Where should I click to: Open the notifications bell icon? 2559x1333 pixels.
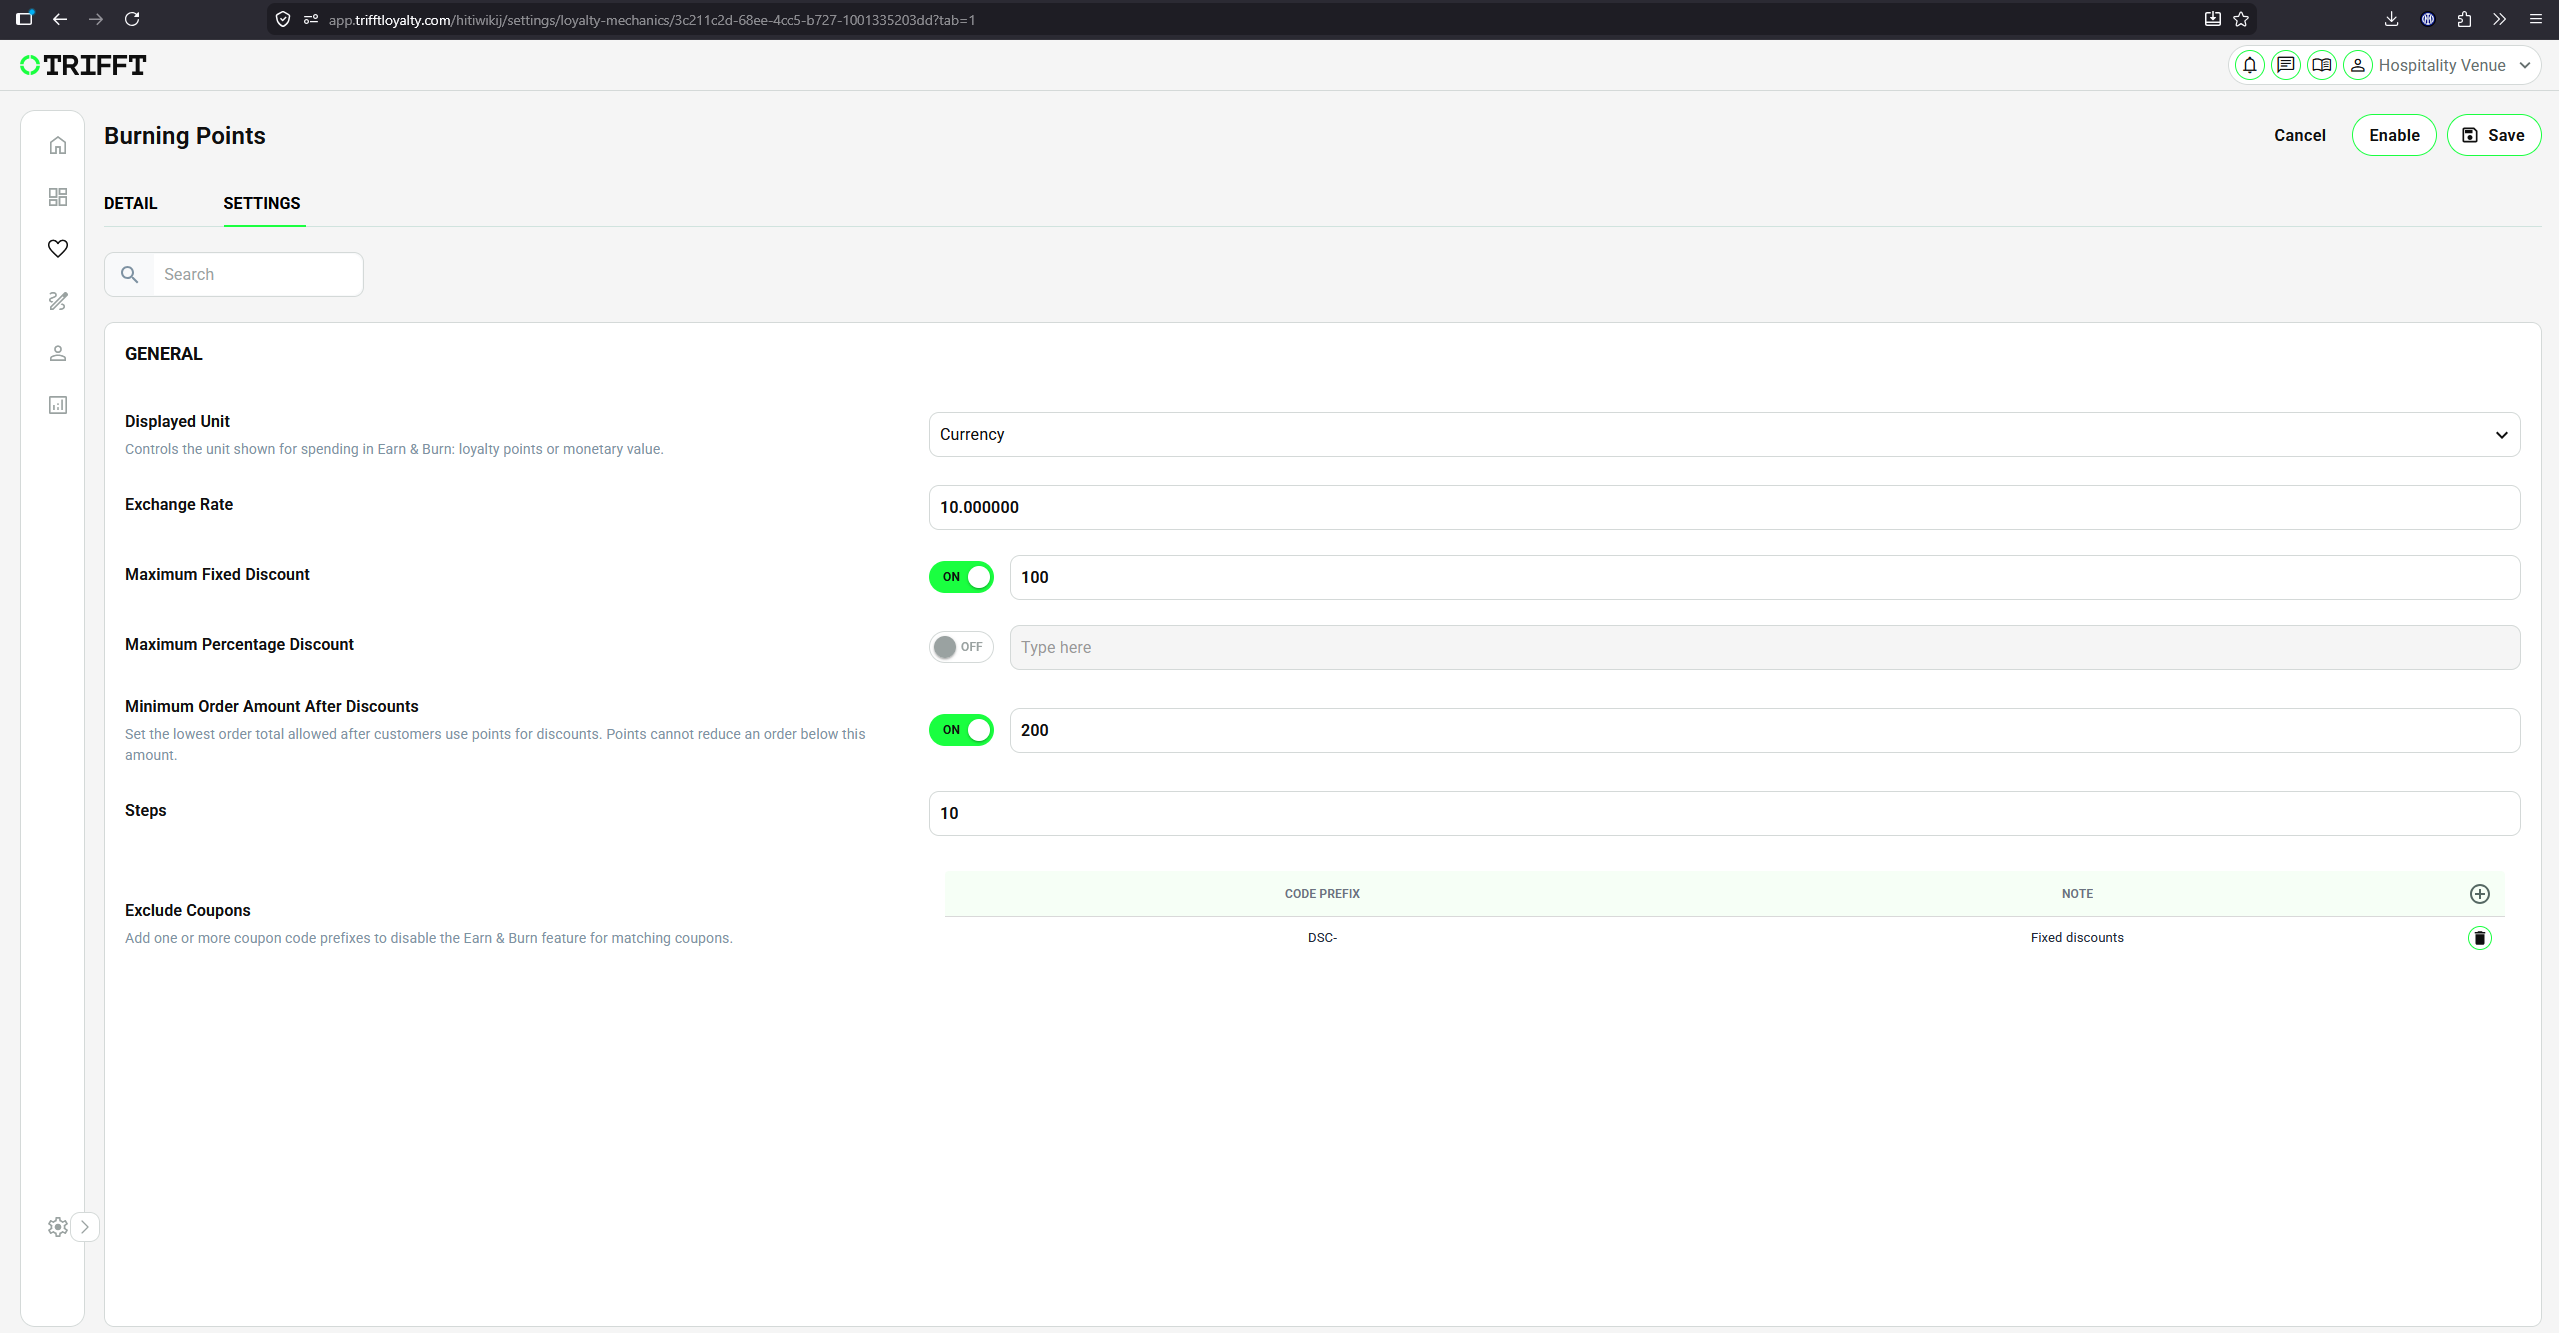2250,65
